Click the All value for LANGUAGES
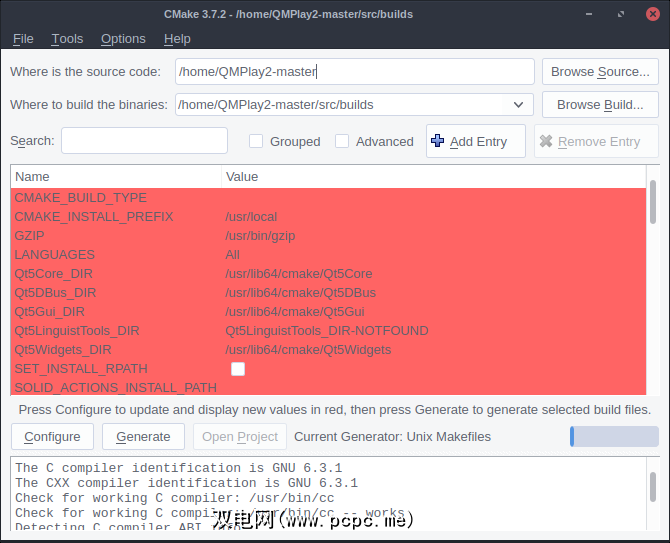This screenshot has width=670, height=543. pyautogui.click(x=232, y=255)
